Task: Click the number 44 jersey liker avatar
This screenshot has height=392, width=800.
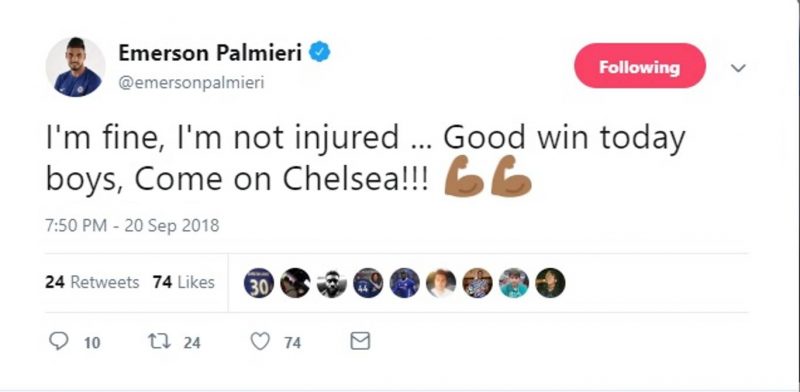Action: (x=368, y=283)
